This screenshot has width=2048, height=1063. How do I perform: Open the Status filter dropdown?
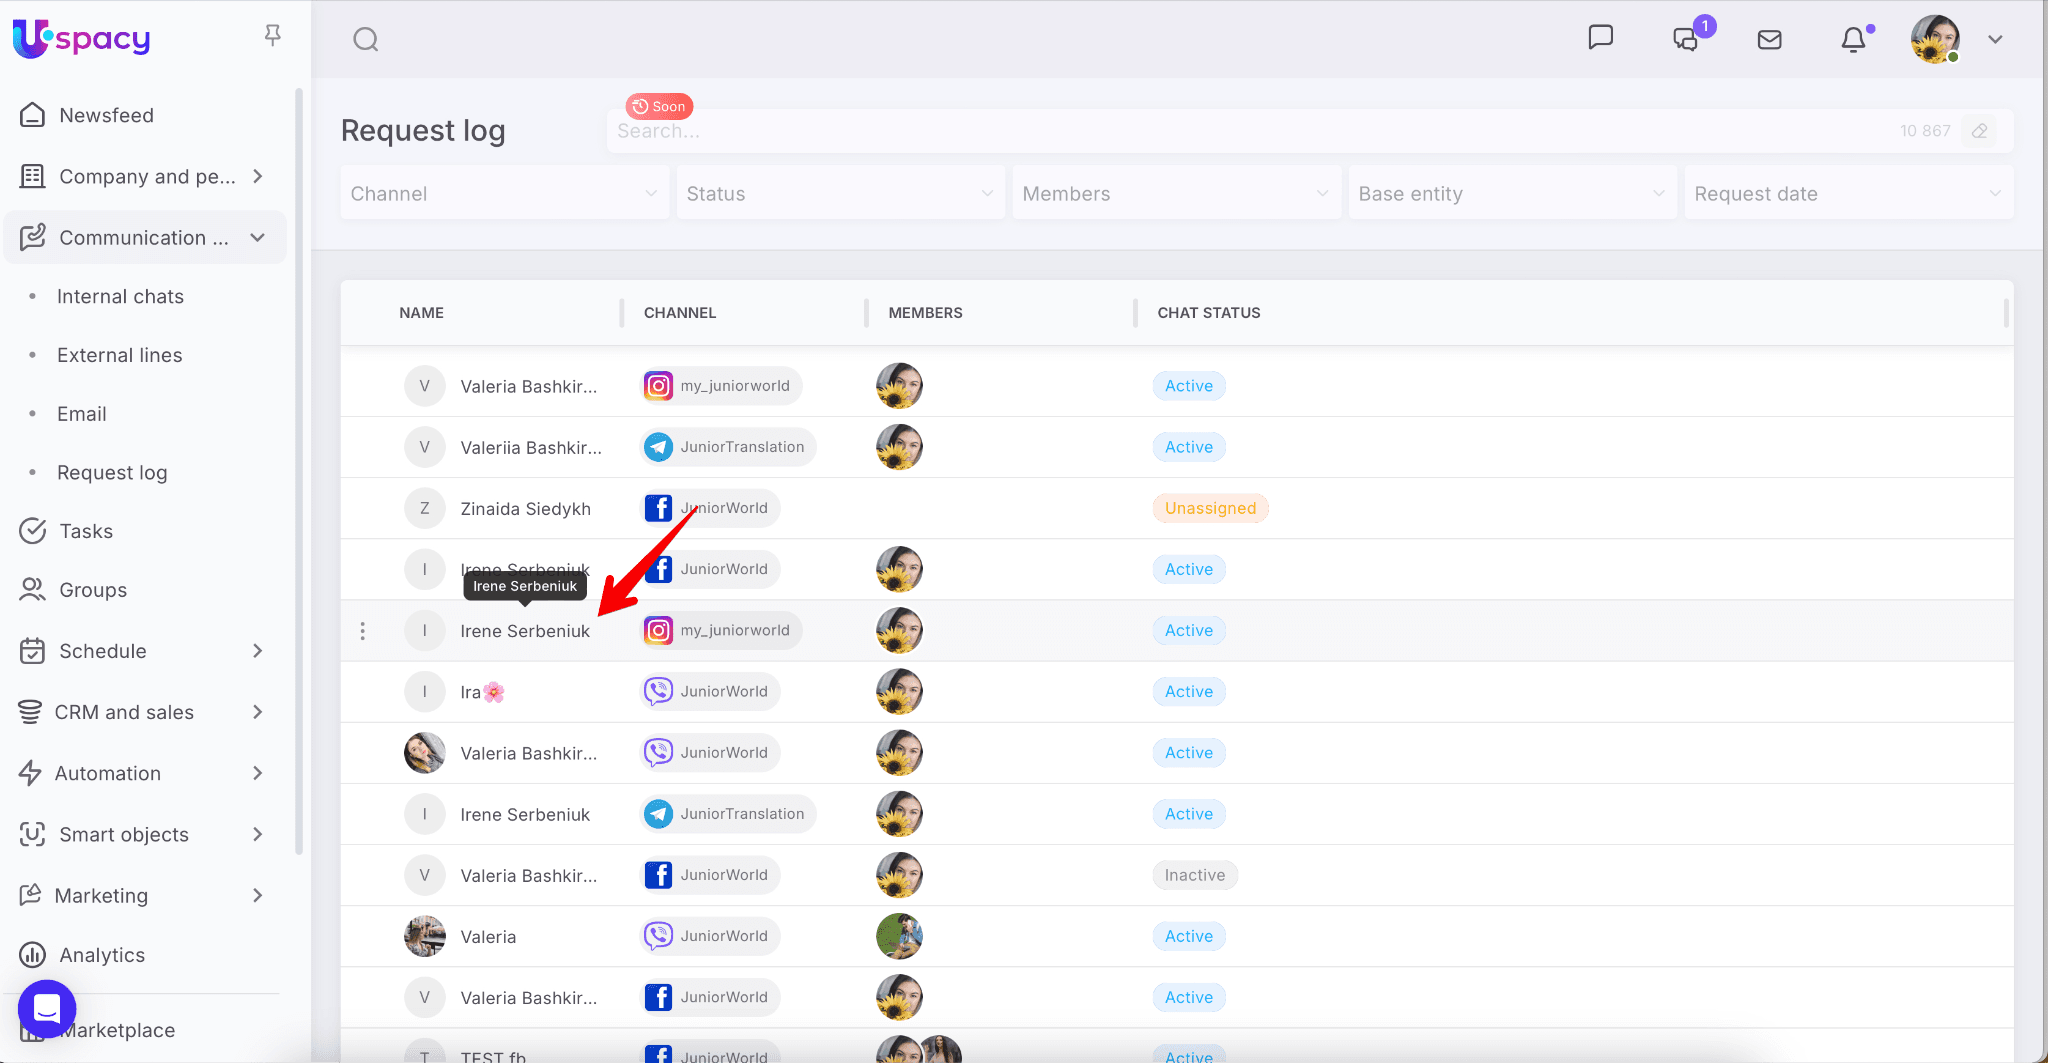pos(840,194)
